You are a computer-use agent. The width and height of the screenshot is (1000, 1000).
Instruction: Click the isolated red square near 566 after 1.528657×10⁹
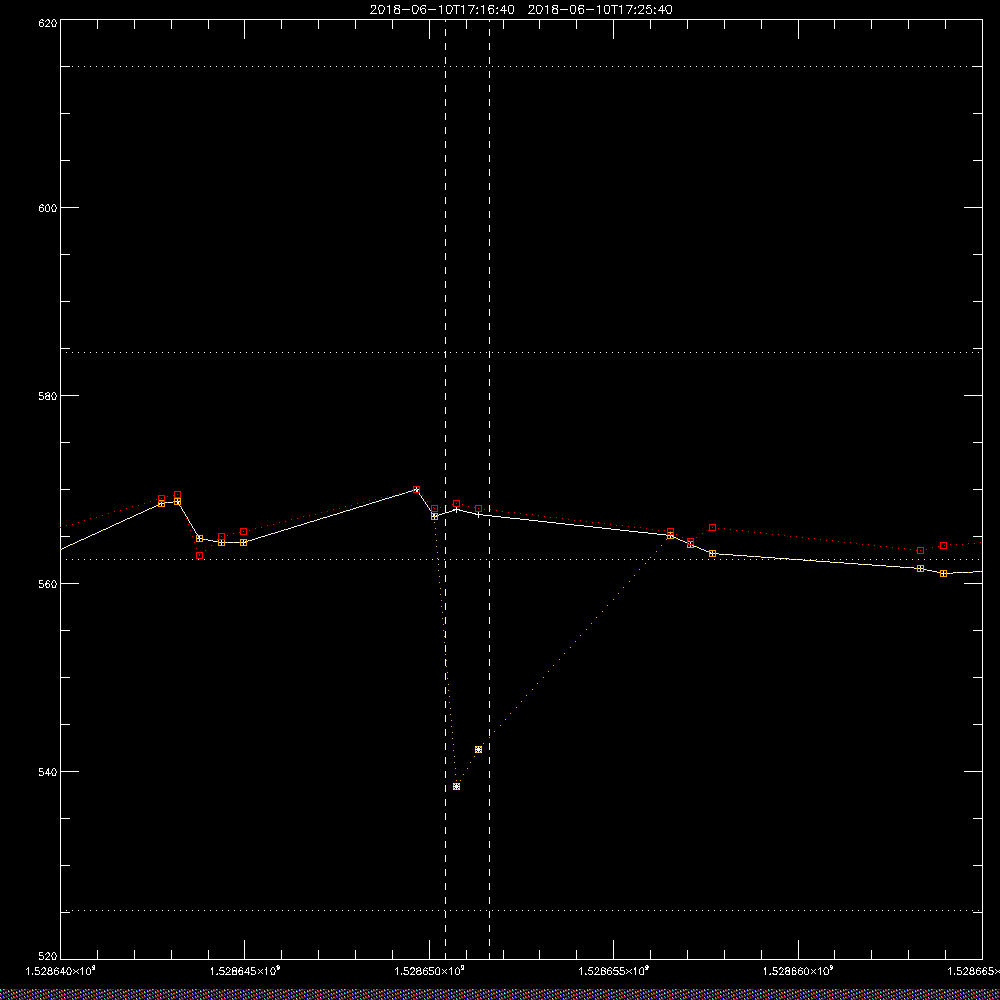[712, 527]
